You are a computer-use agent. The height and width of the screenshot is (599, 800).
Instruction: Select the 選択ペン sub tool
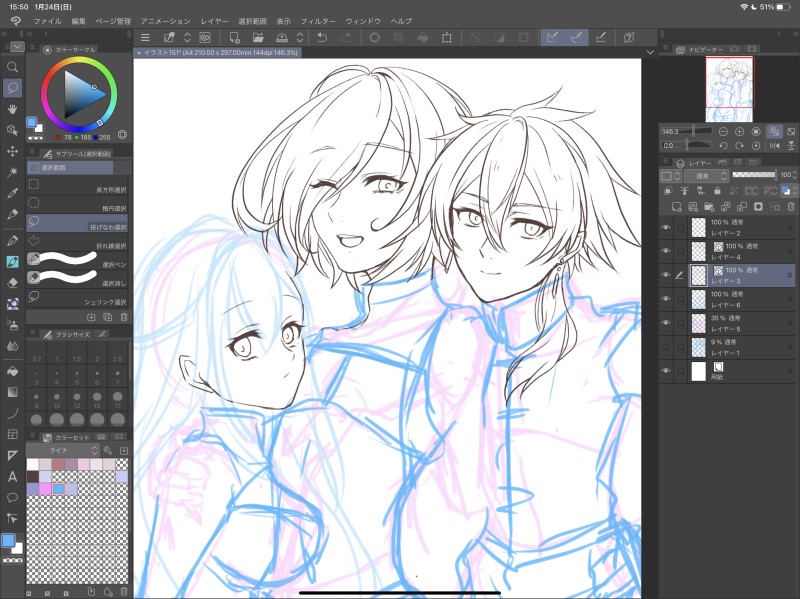point(77,261)
